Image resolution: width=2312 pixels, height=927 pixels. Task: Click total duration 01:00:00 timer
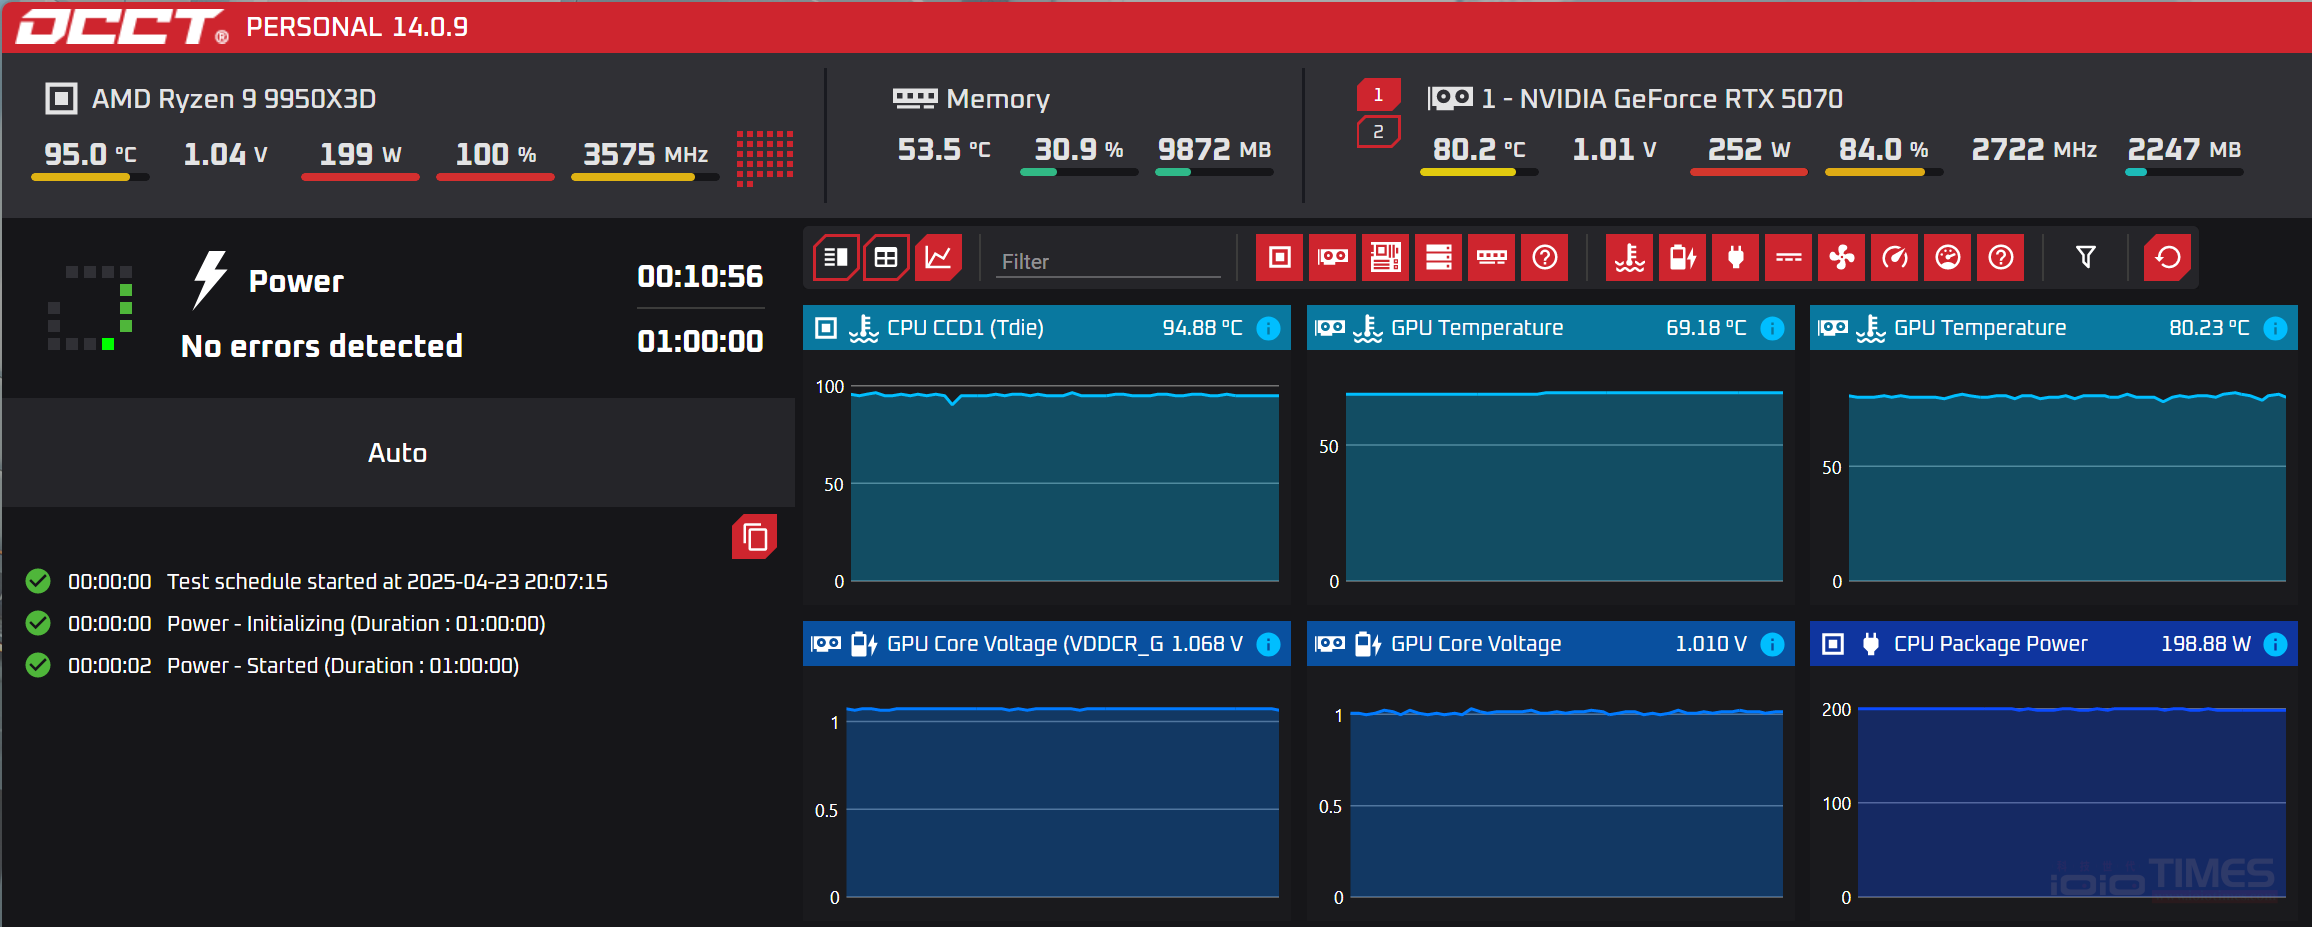700,341
